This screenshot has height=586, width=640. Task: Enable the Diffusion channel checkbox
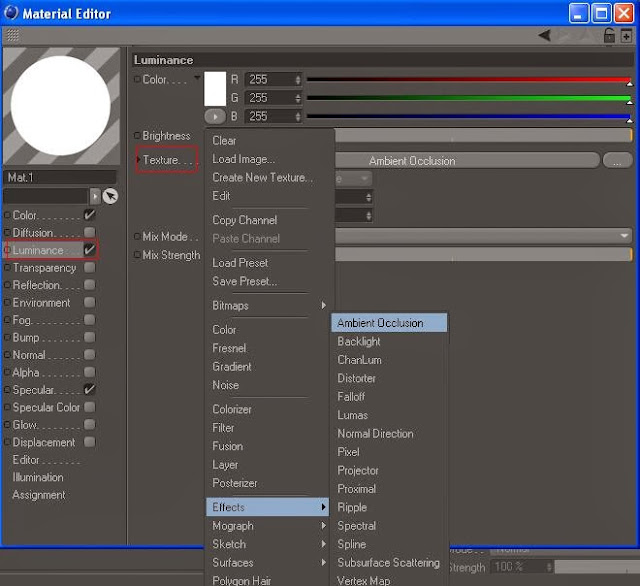(x=89, y=232)
